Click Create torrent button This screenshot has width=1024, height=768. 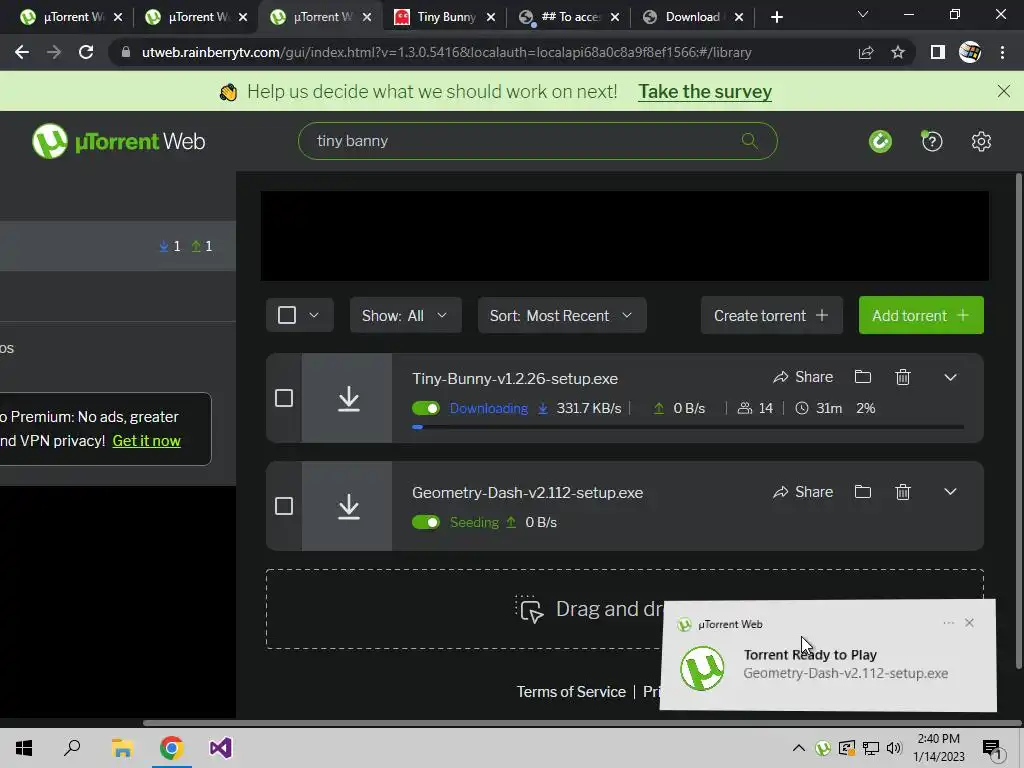pos(771,315)
